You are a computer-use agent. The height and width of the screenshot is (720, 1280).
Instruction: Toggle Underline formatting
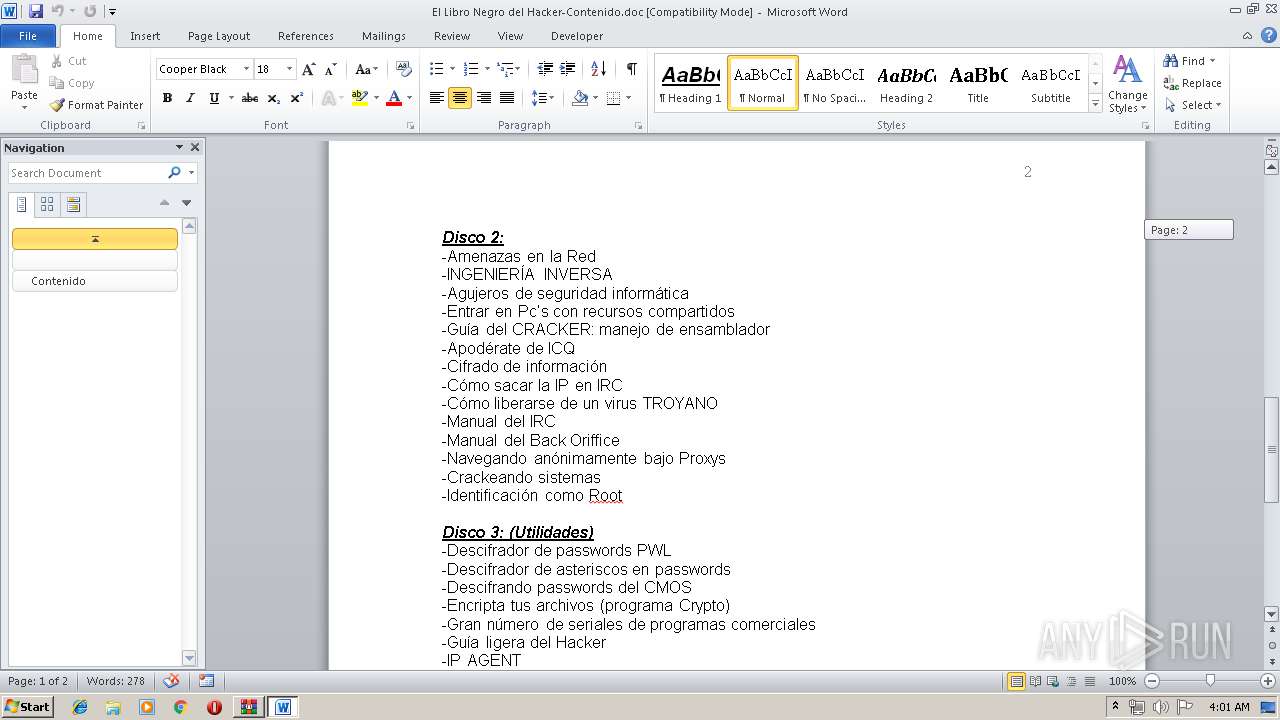(x=213, y=98)
